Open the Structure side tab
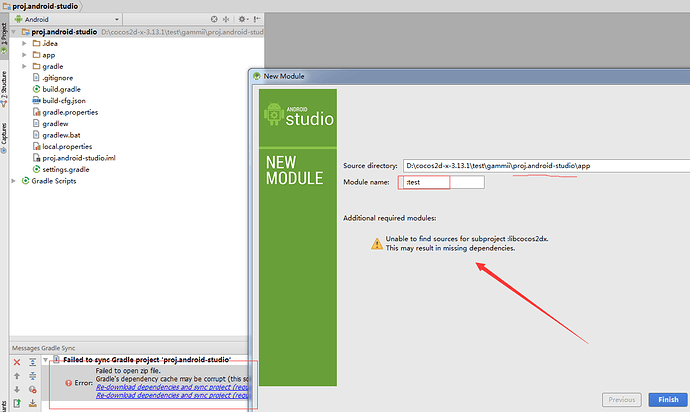The image size is (690, 412). point(4,89)
